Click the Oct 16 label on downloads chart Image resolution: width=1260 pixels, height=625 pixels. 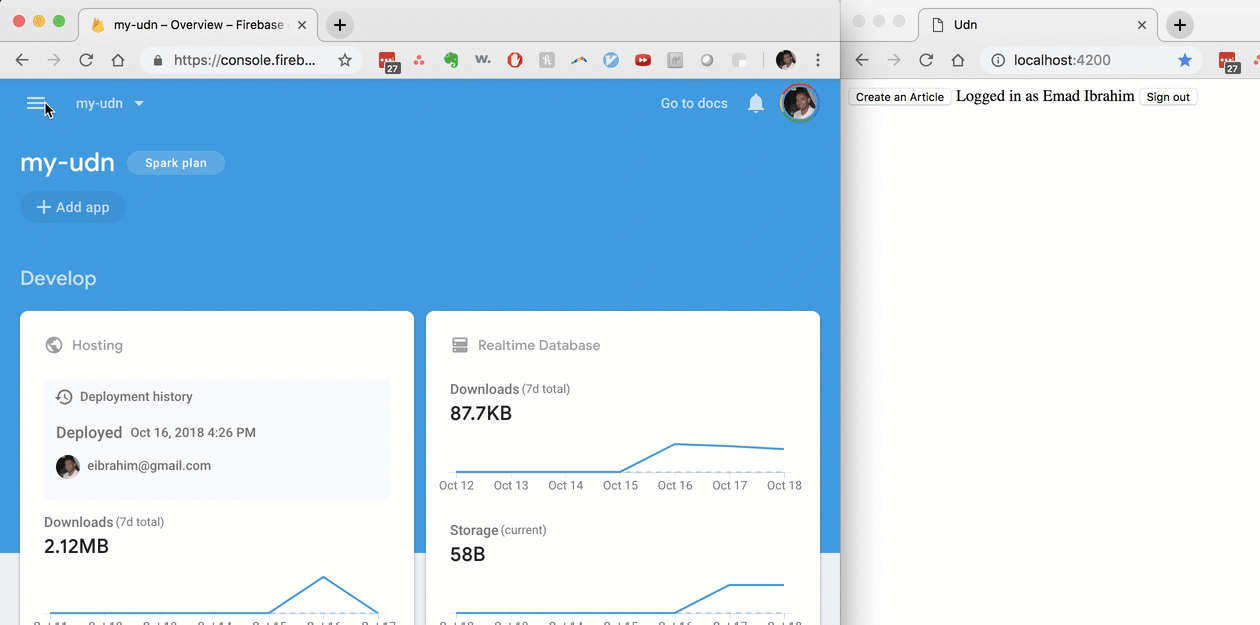tap(675, 485)
